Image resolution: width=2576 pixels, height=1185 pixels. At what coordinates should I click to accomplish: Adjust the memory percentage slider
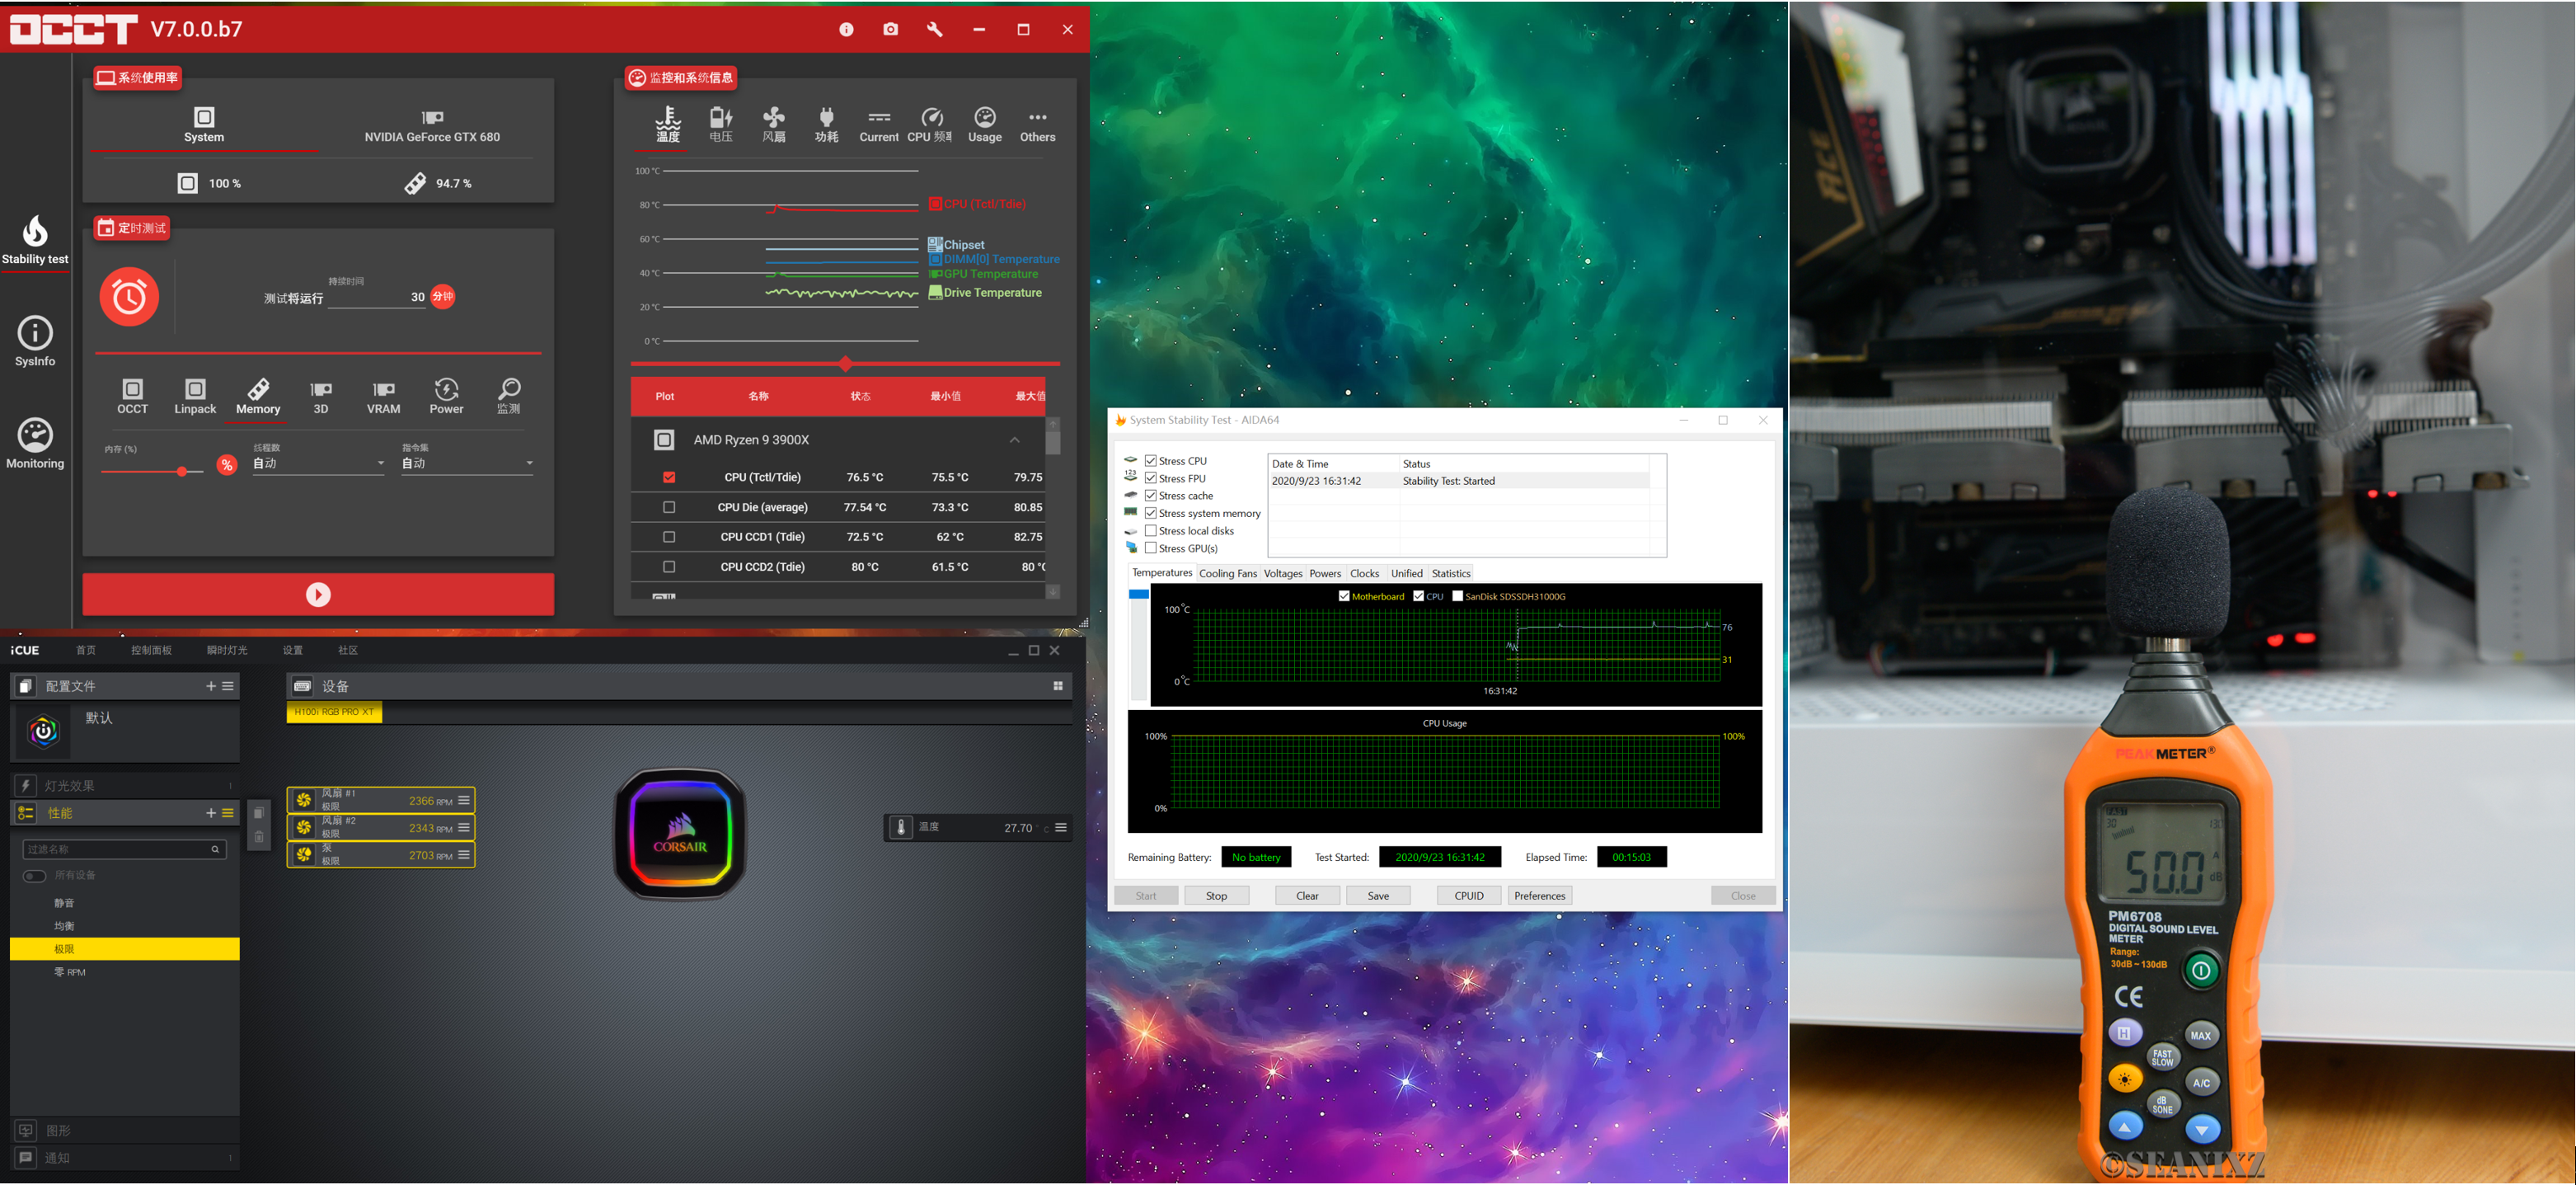point(182,471)
